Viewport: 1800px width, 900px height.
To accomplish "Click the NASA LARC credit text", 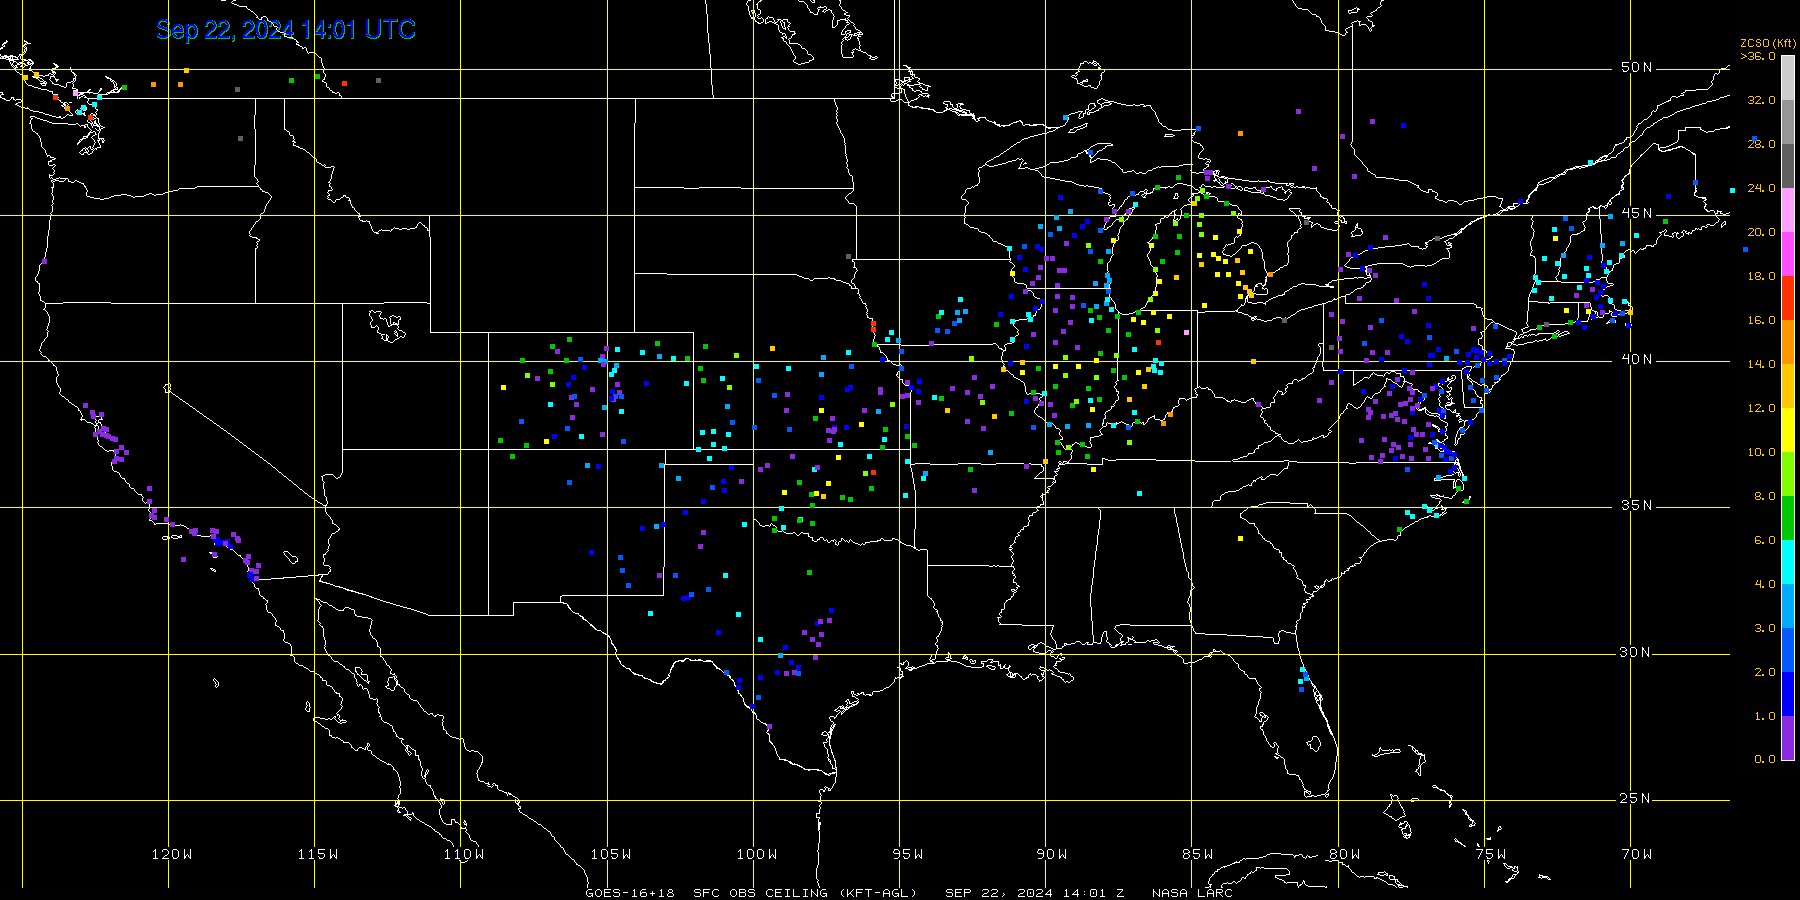I will [1192, 893].
